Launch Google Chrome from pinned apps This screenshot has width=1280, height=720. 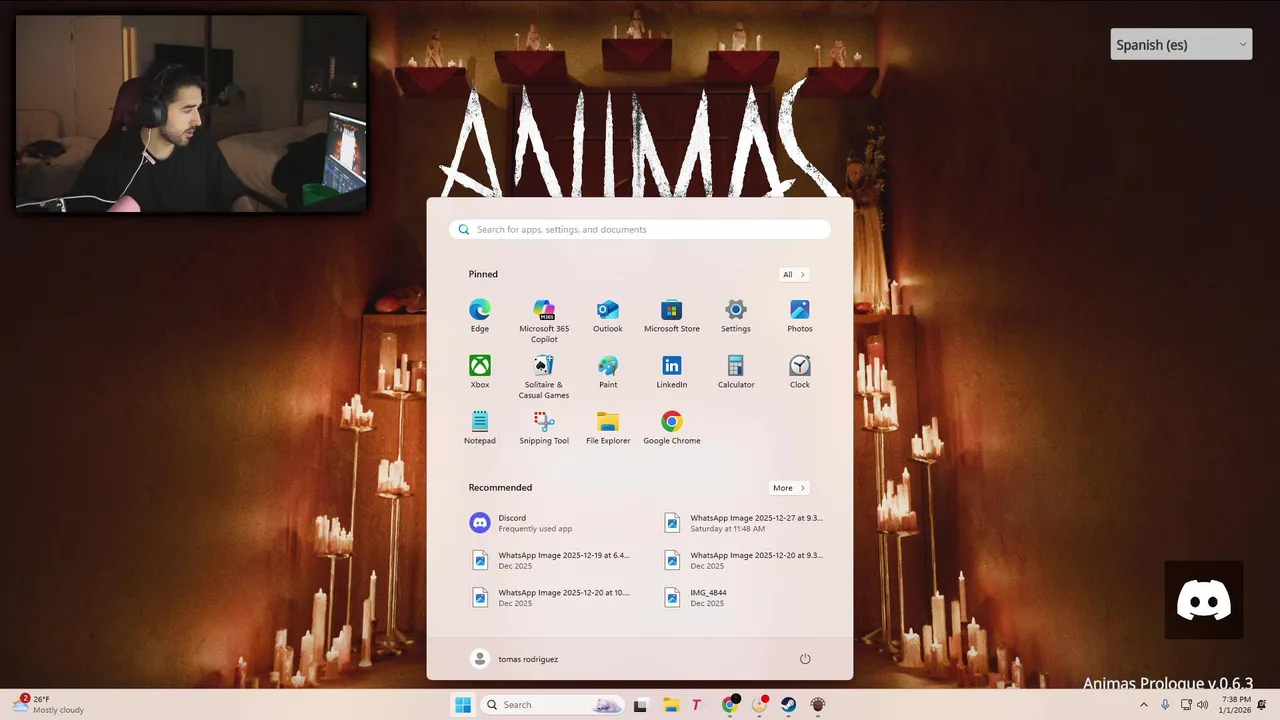click(672, 427)
